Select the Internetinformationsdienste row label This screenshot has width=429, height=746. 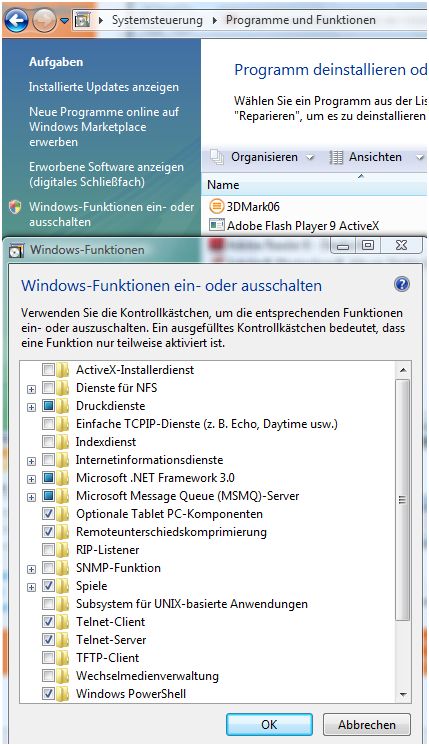(149, 460)
